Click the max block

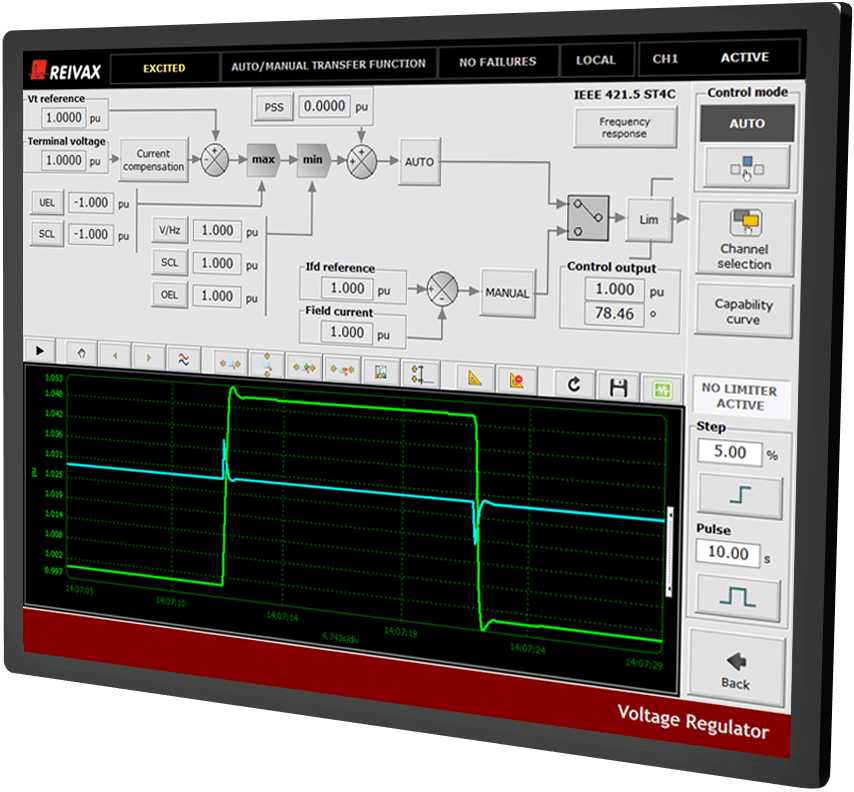(263, 160)
